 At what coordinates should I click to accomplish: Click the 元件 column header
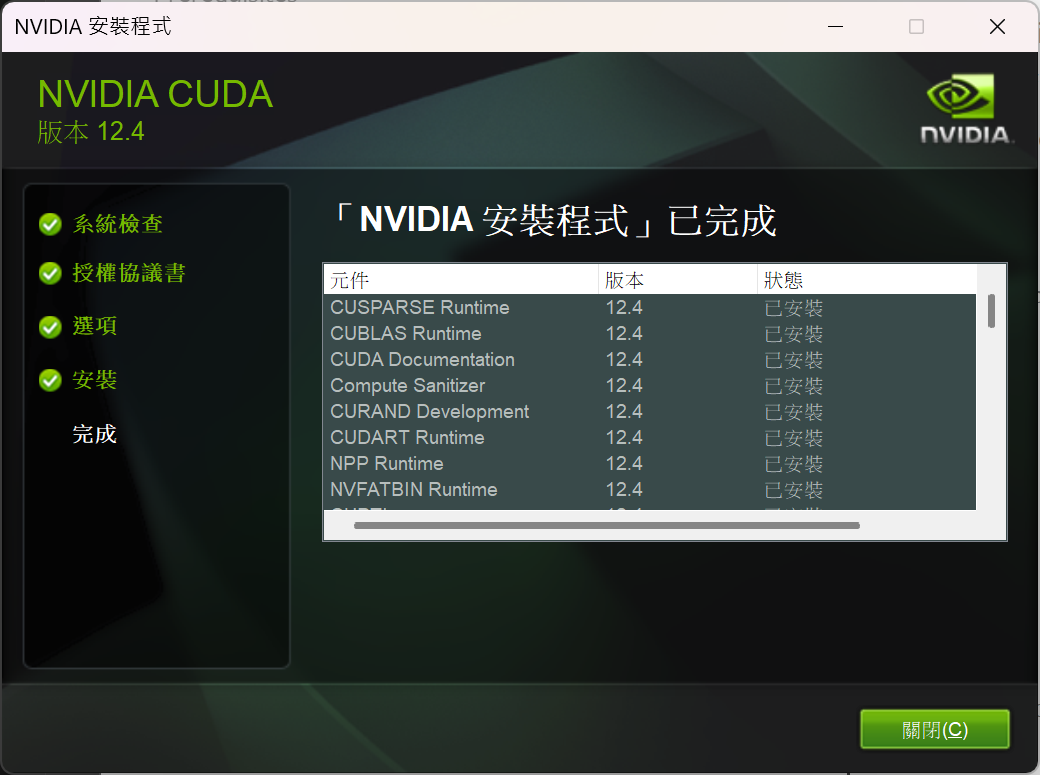(x=348, y=280)
